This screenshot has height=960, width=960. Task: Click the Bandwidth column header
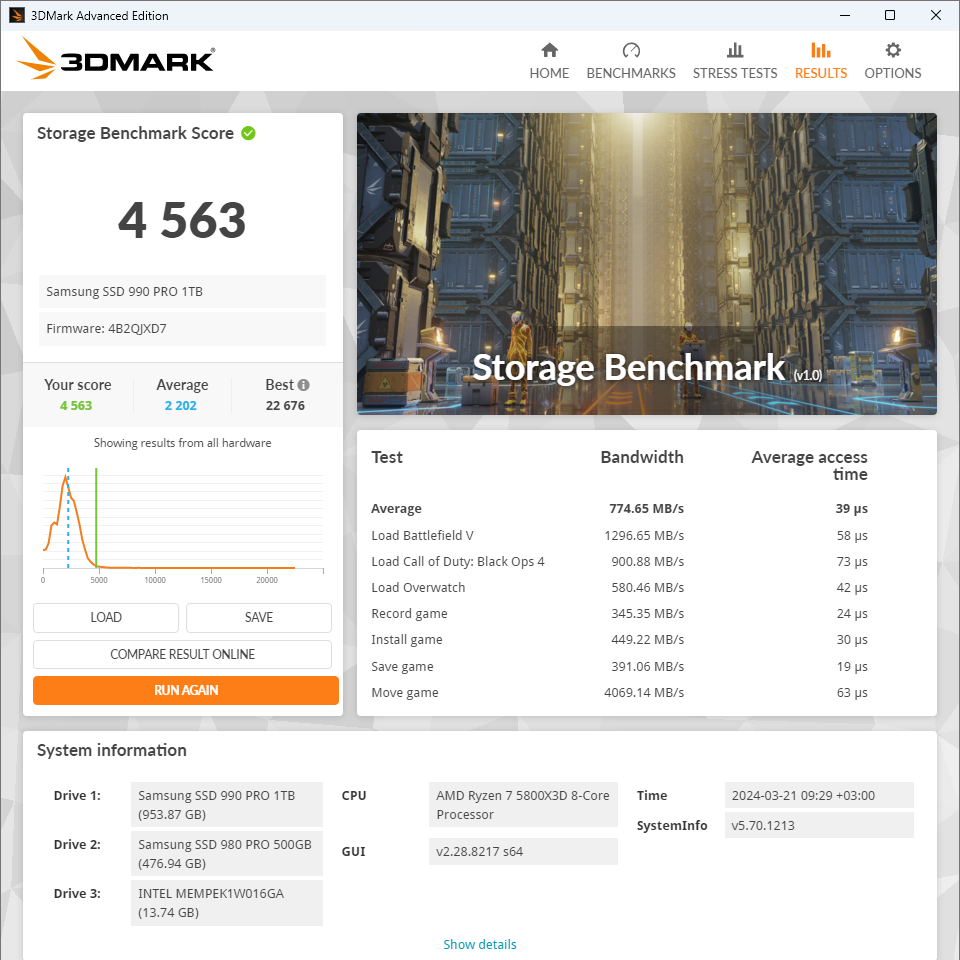642,457
